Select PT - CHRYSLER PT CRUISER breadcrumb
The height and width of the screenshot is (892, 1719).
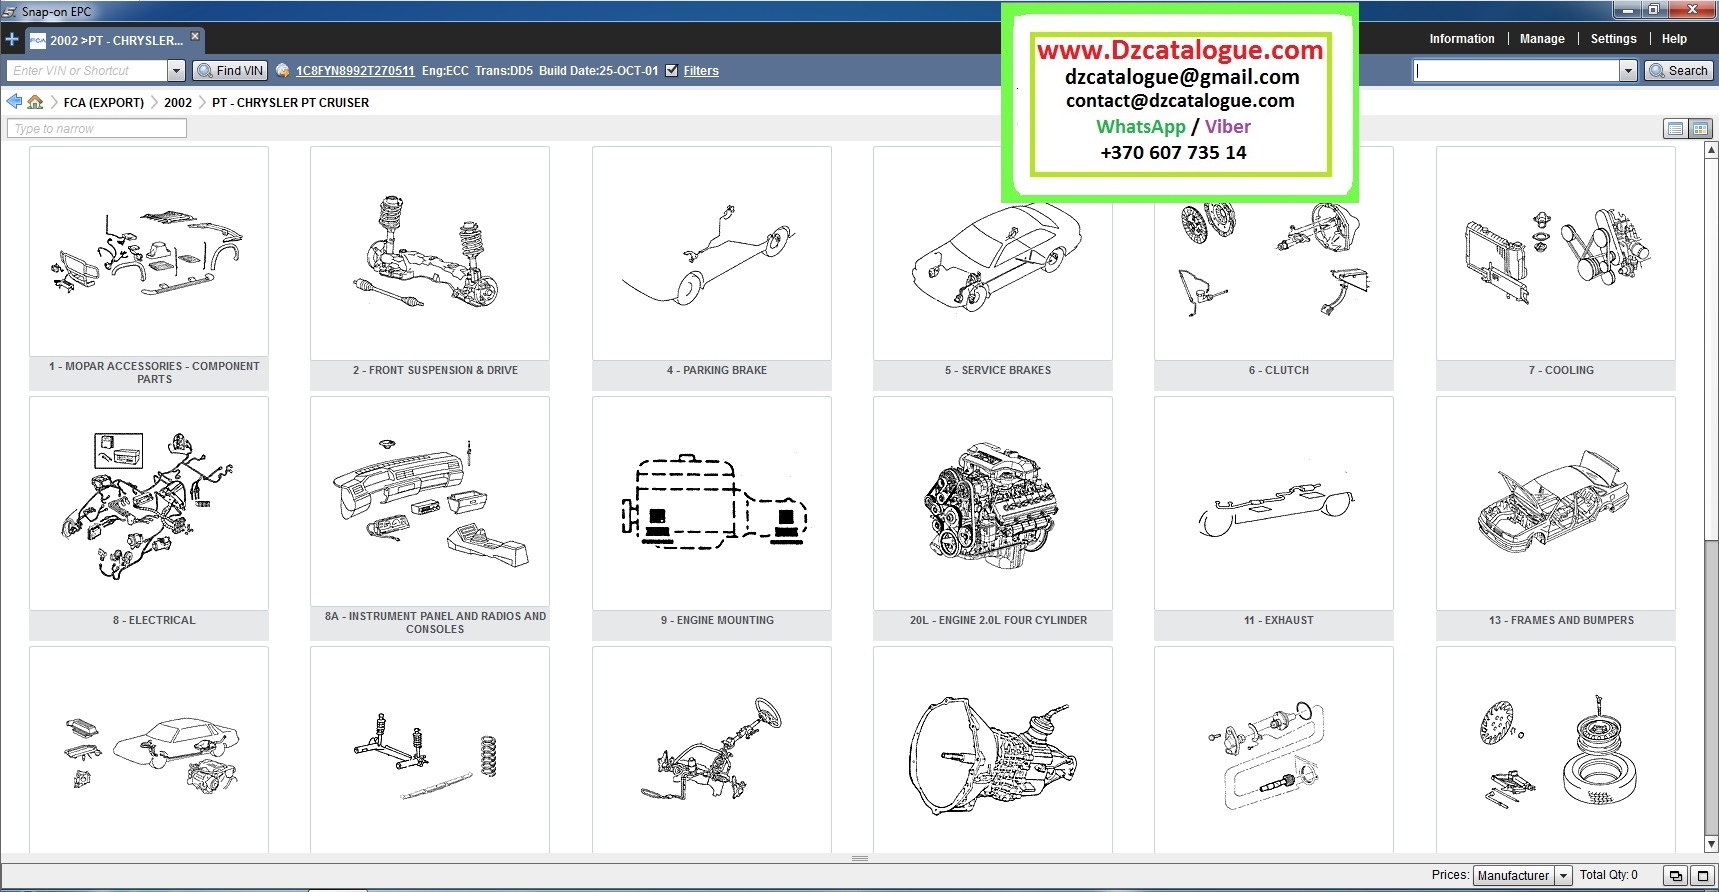(x=290, y=103)
